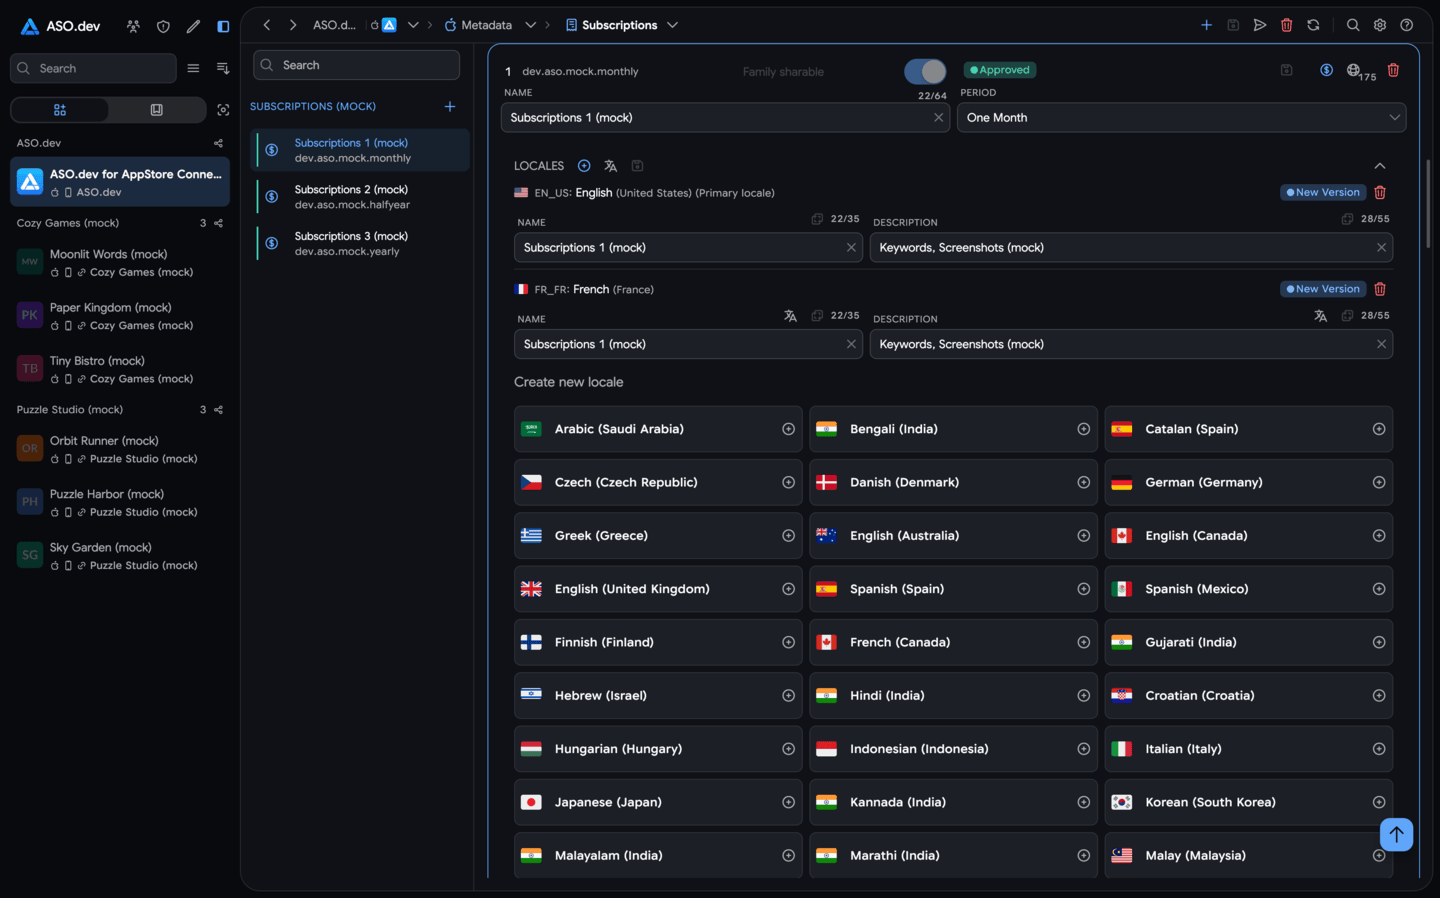Click the plus icon in the top toolbar
The height and width of the screenshot is (898, 1440).
1206,25
